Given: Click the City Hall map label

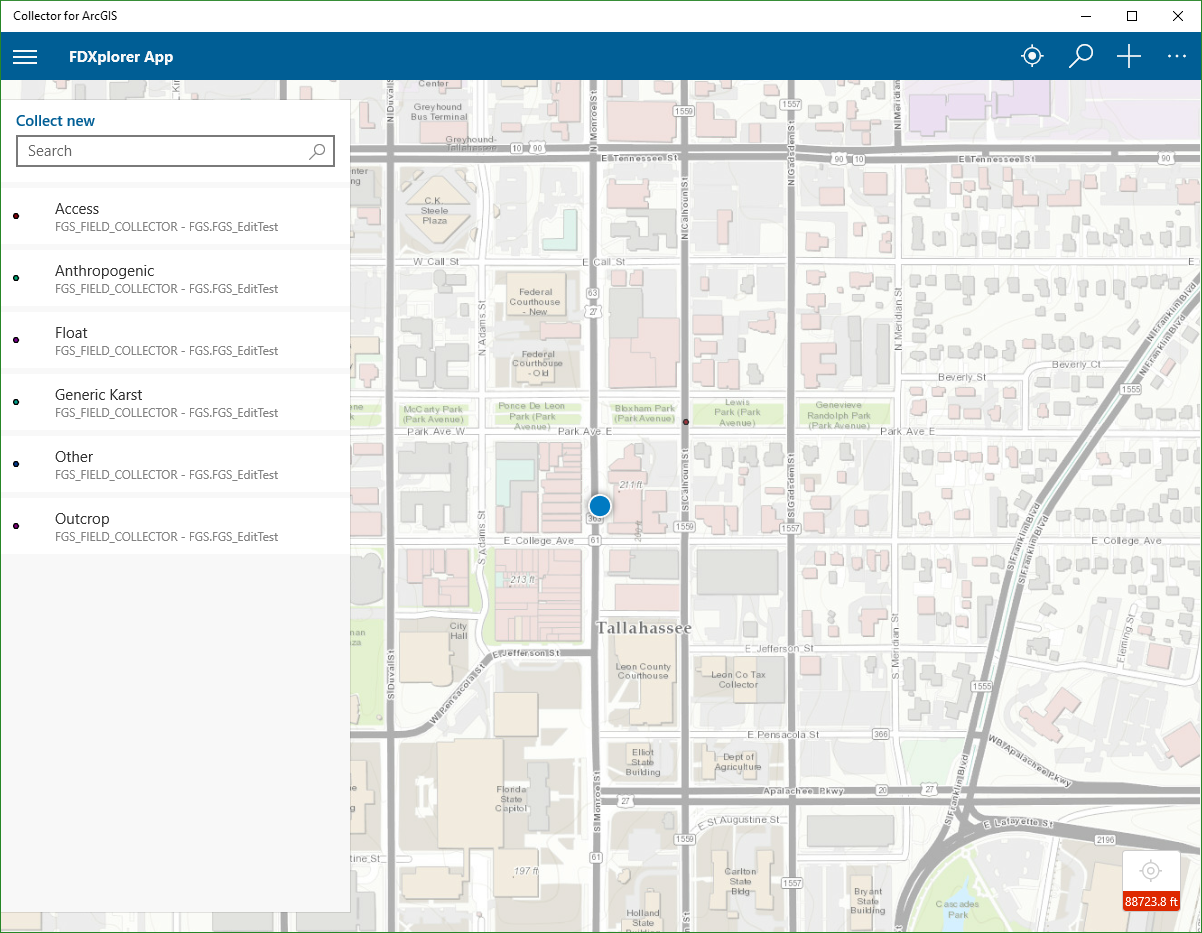Looking at the screenshot, I should coord(458,631).
